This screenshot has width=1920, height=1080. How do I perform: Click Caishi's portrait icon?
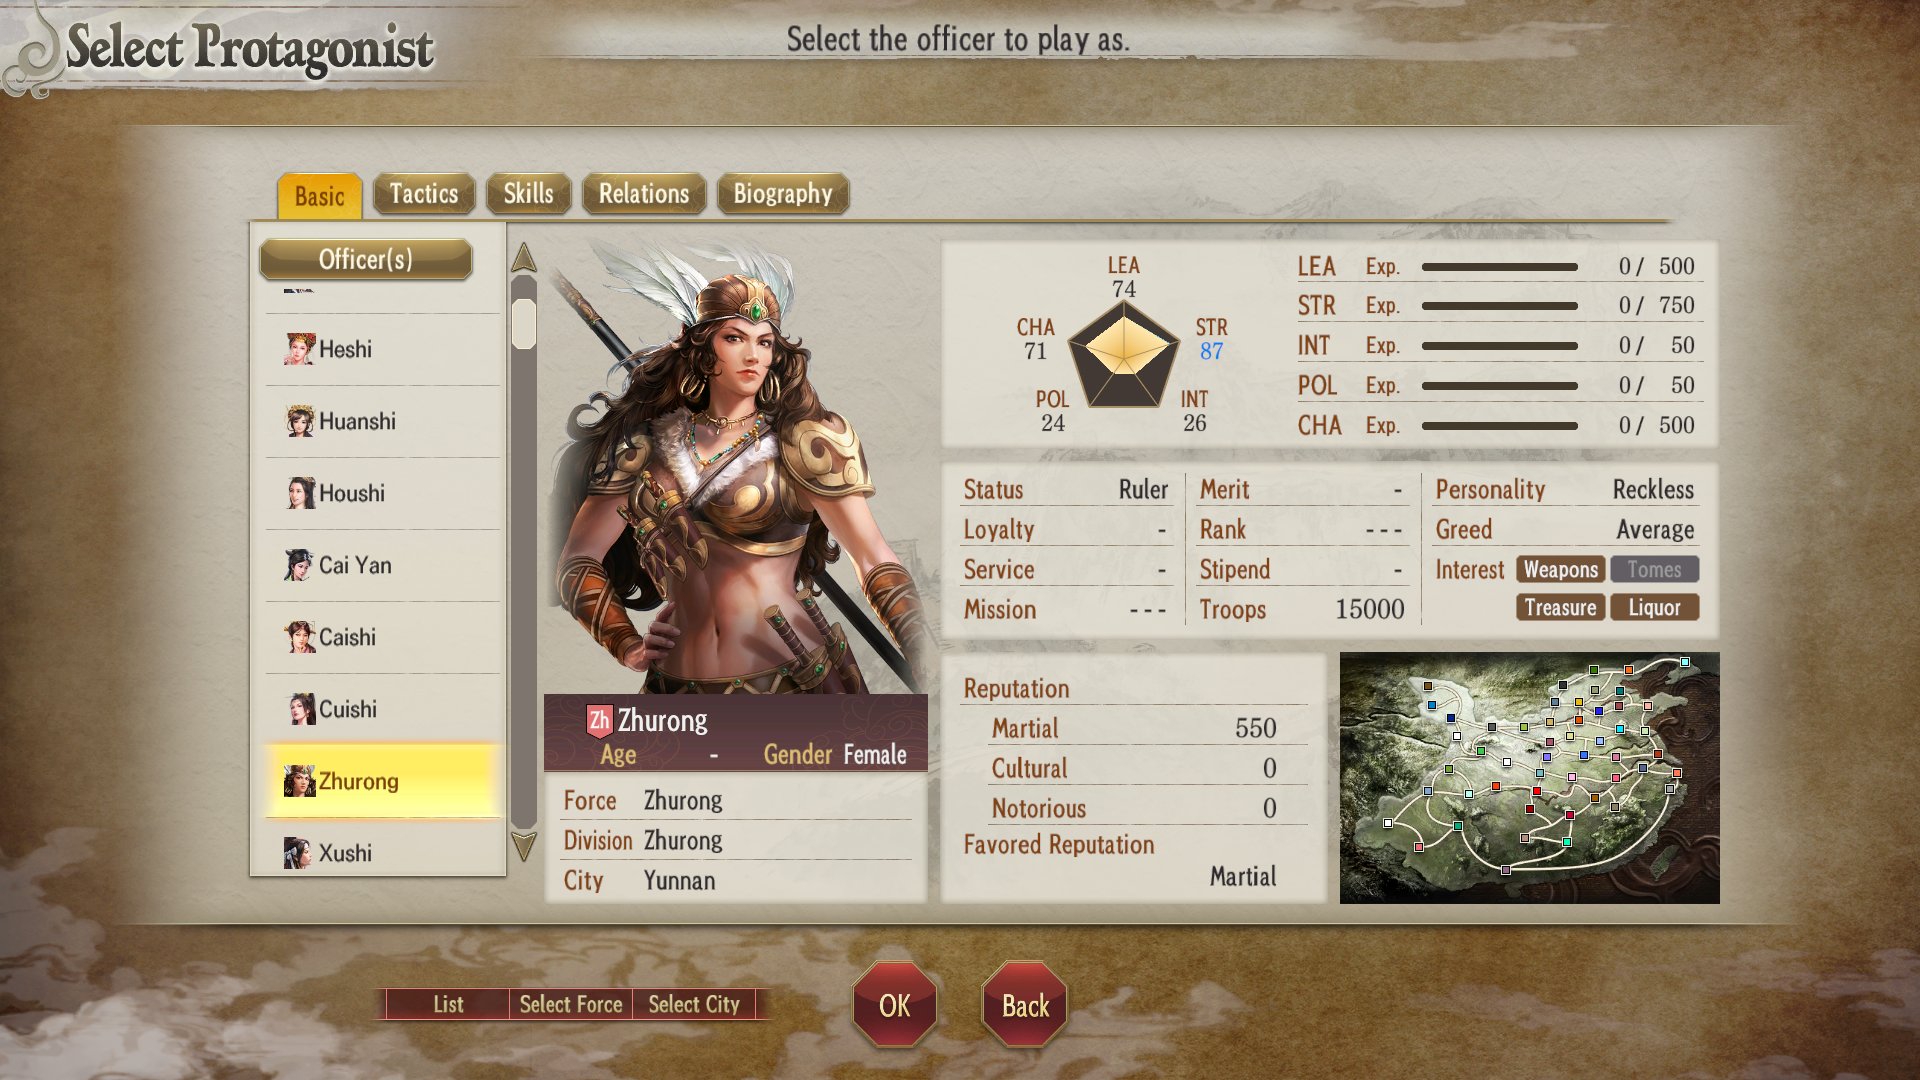coord(299,637)
